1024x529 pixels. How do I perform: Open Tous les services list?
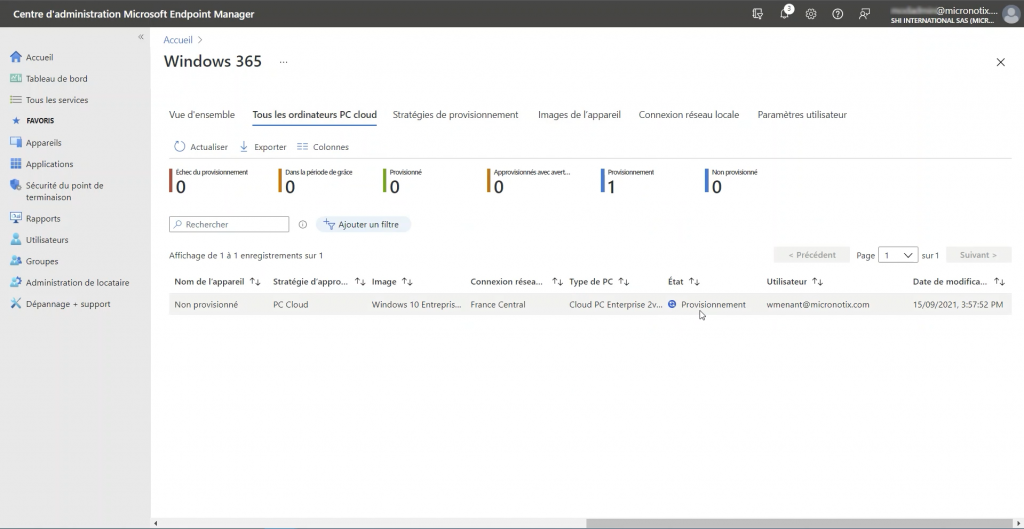tap(57, 100)
